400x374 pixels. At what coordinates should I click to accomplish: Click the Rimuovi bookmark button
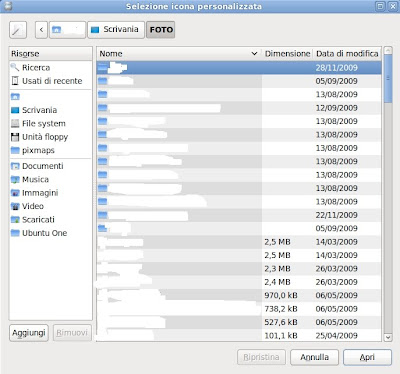[72, 333]
